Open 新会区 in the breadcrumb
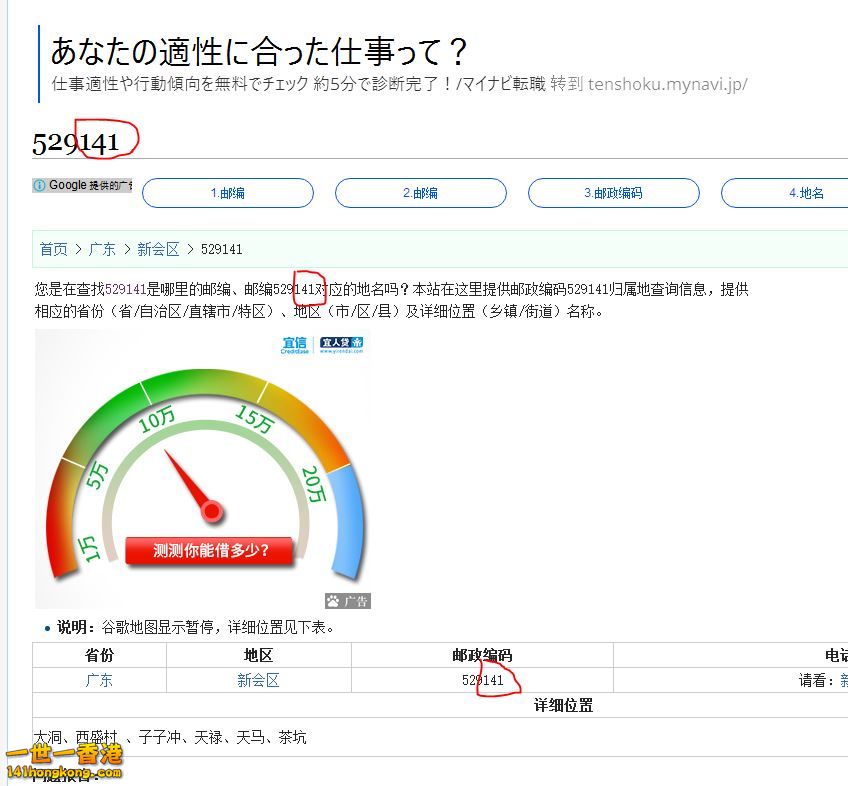This screenshot has width=848, height=786. (x=158, y=249)
